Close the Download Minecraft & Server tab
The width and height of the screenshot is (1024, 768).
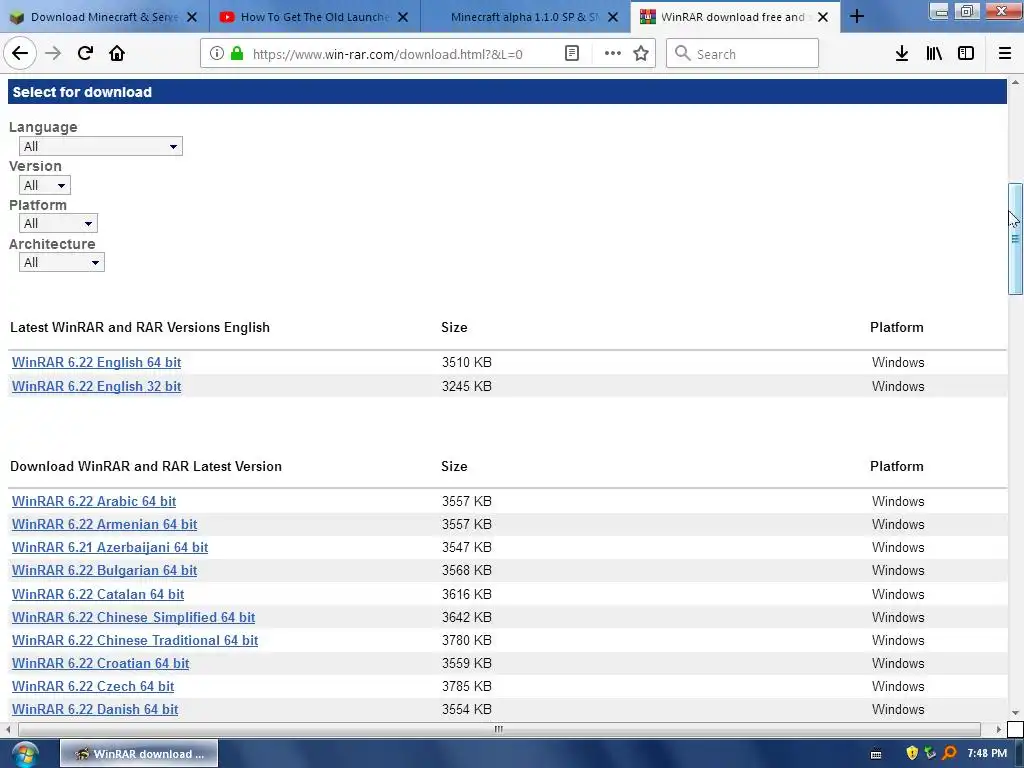pyautogui.click(x=192, y=17)
